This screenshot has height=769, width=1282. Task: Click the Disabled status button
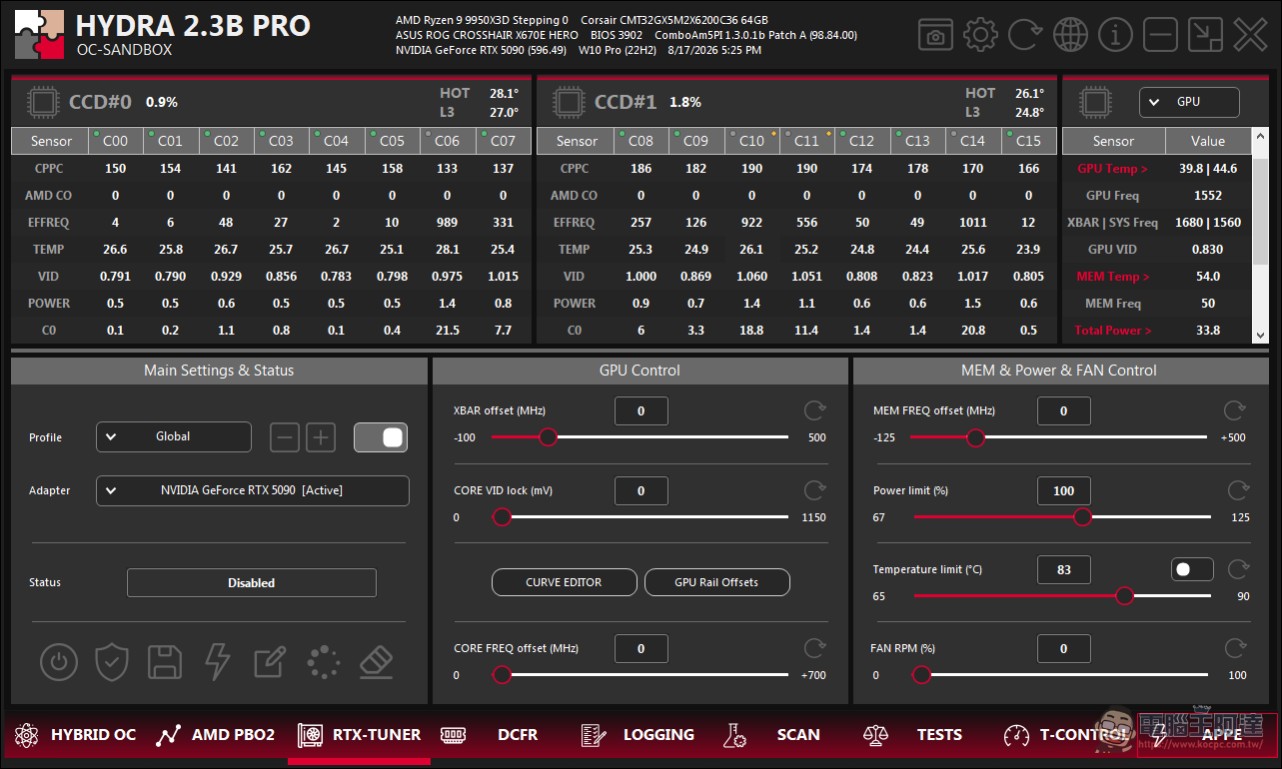251,583
